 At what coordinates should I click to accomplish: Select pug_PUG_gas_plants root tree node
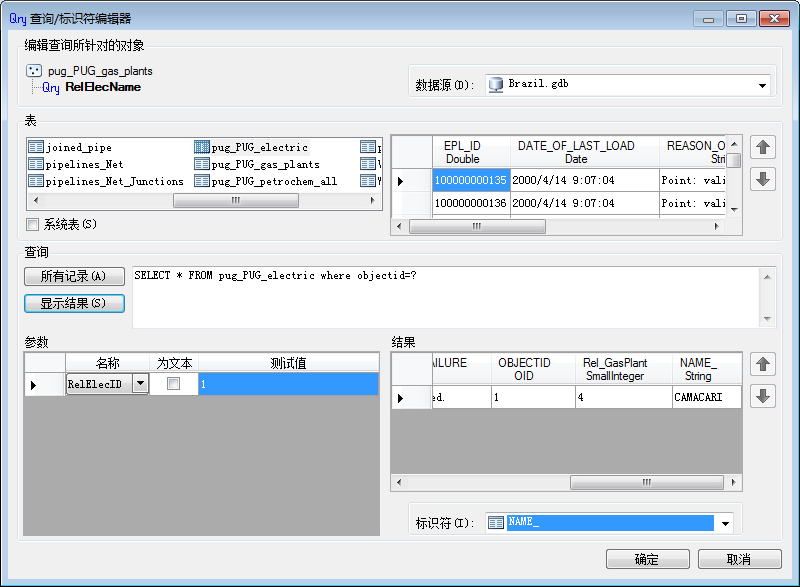coord(99,71)
